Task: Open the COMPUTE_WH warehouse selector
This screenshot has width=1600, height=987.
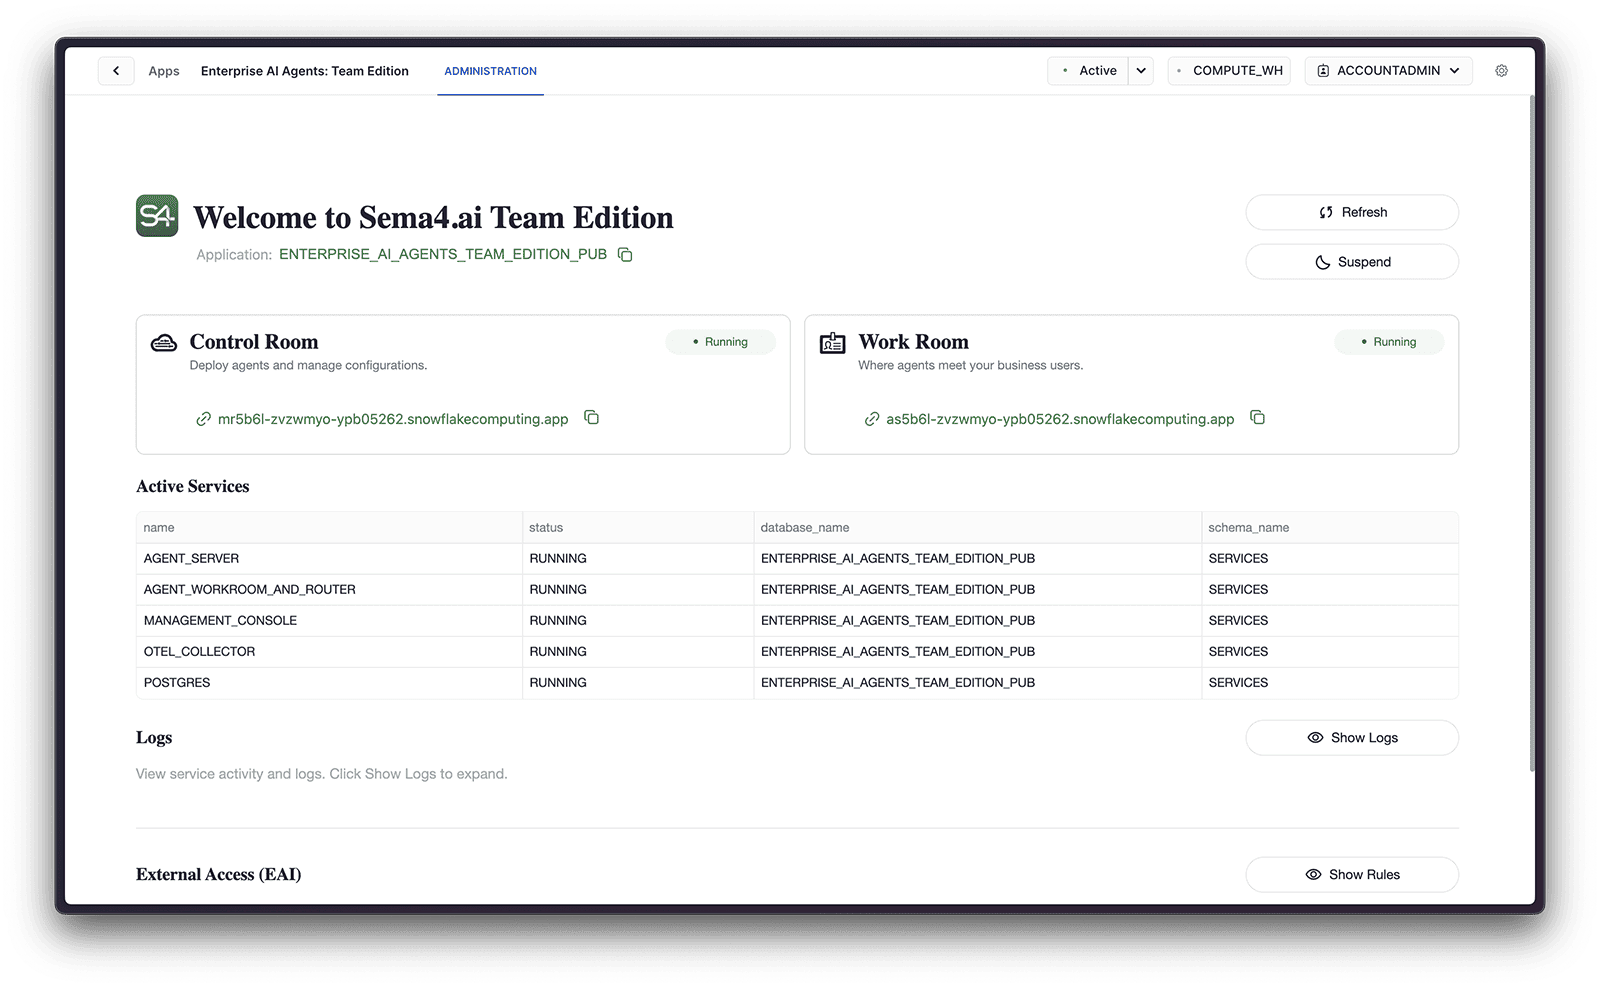Action: point(1228,70)
